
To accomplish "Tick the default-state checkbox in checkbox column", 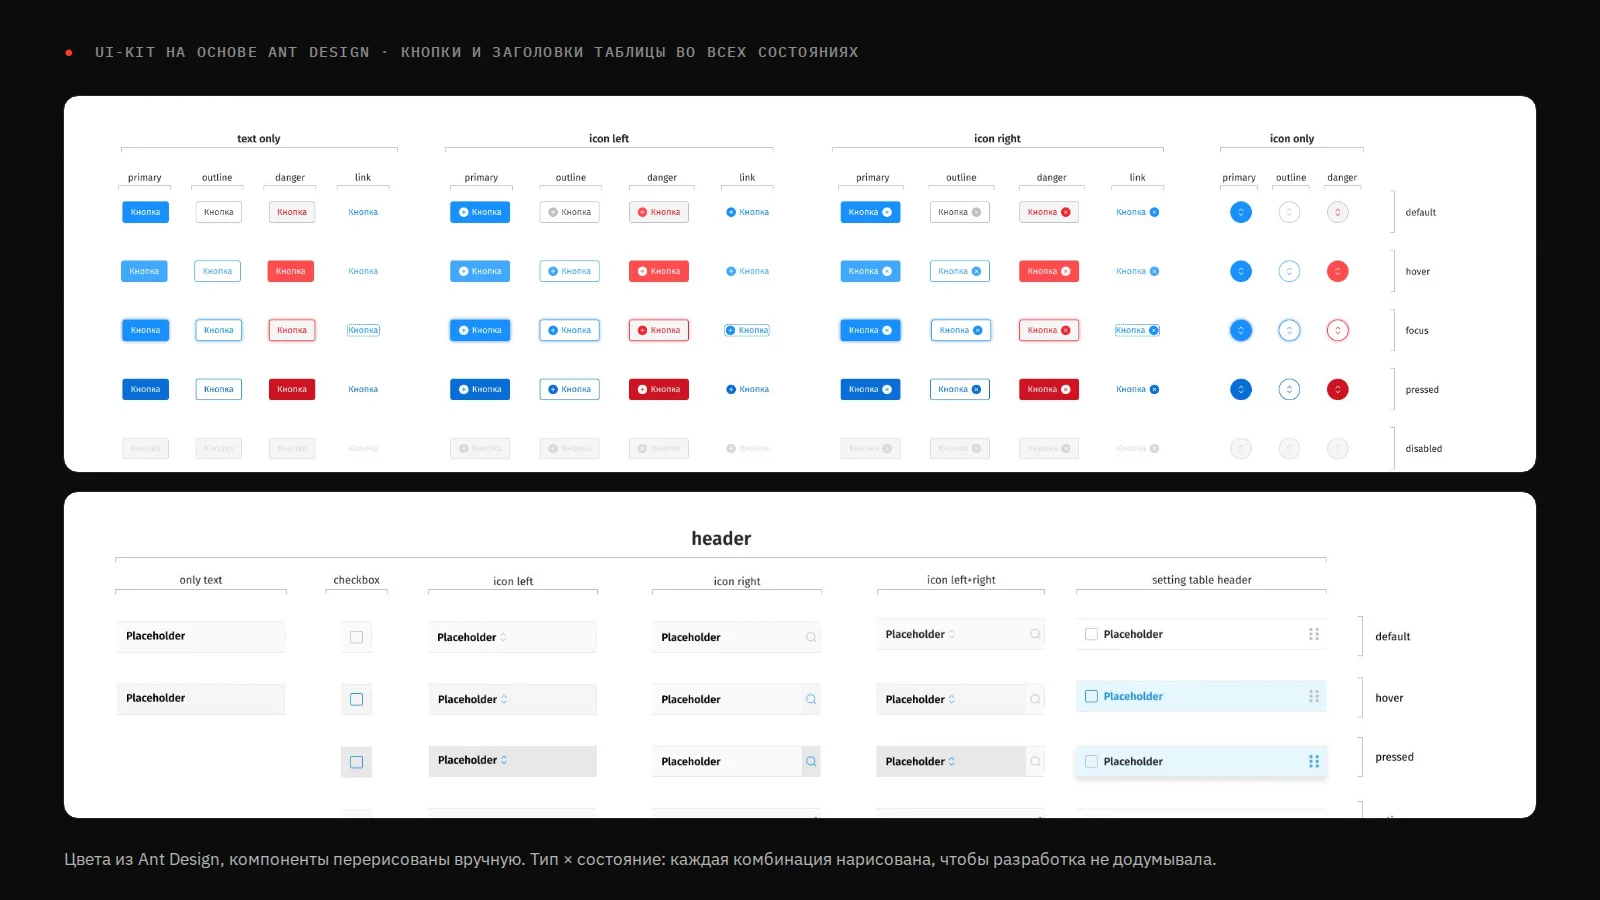I will point(356,637).
